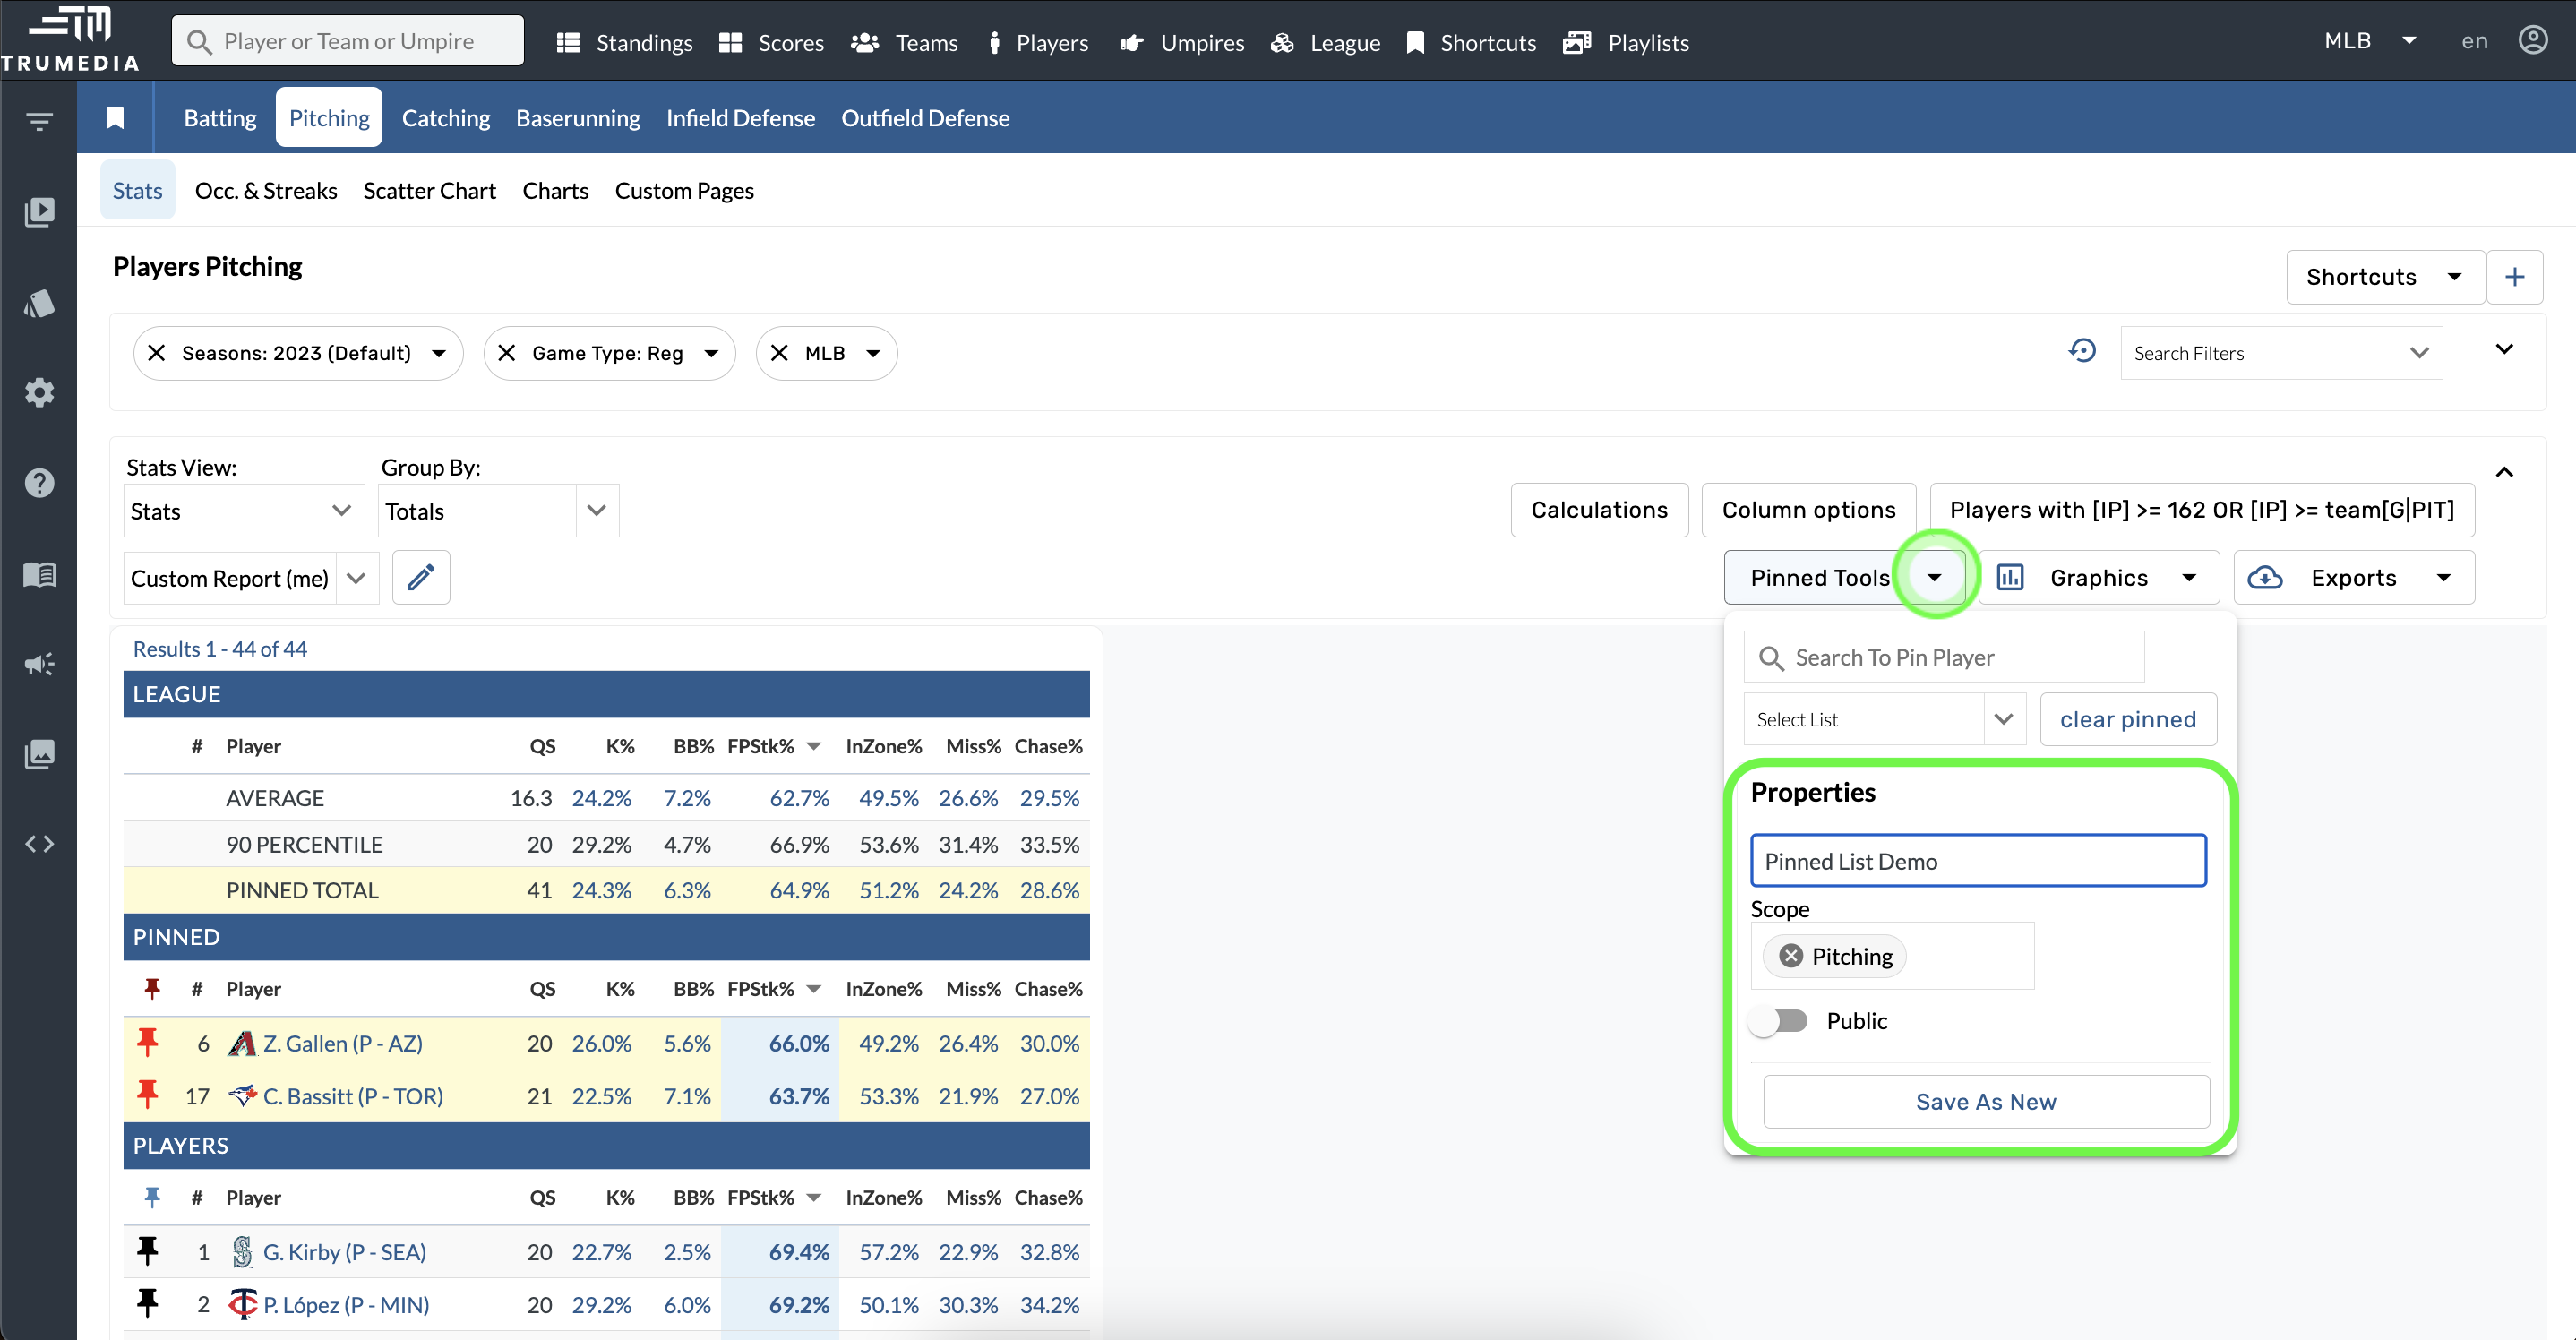
Task: Open the Scatter Chart tab
Action: pos(429,191)
